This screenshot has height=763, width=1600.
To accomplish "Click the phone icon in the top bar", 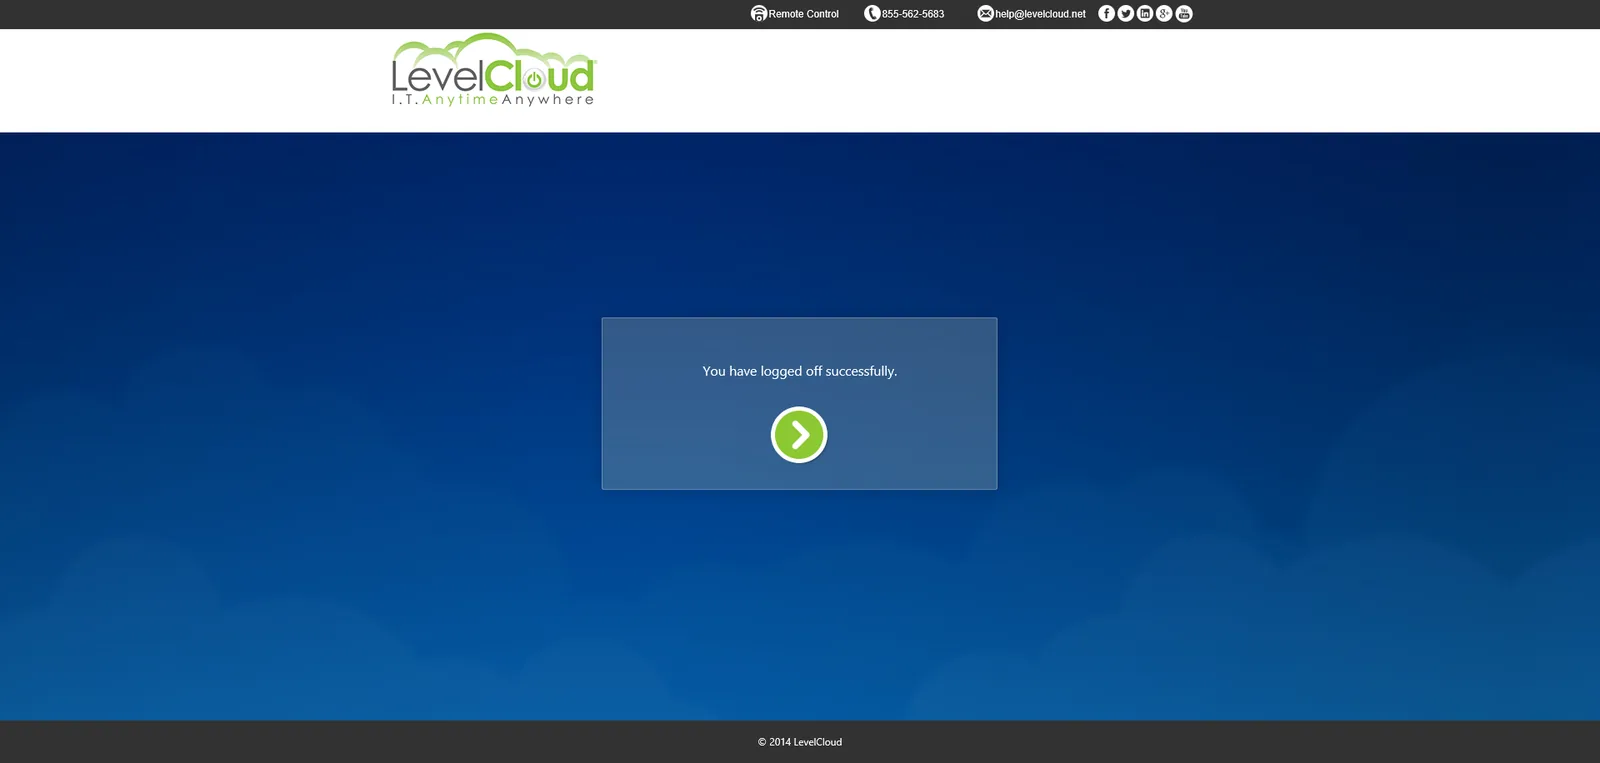I will pos(872,14).
